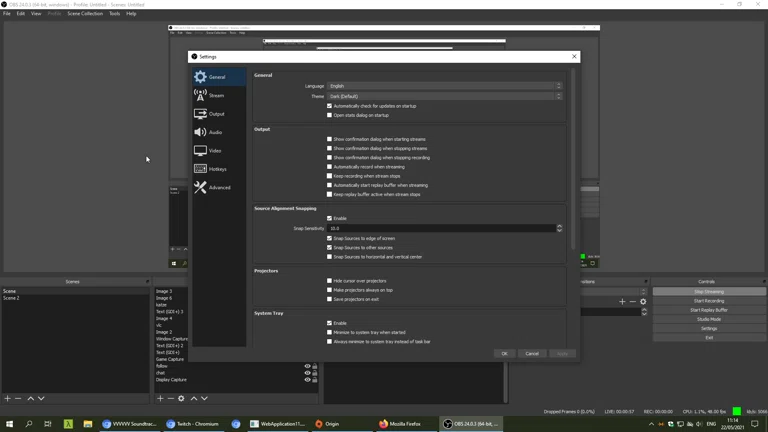Open source properties gear icon
The height and width of the screenshot is (432, 768).
click(x=181, y=399)
